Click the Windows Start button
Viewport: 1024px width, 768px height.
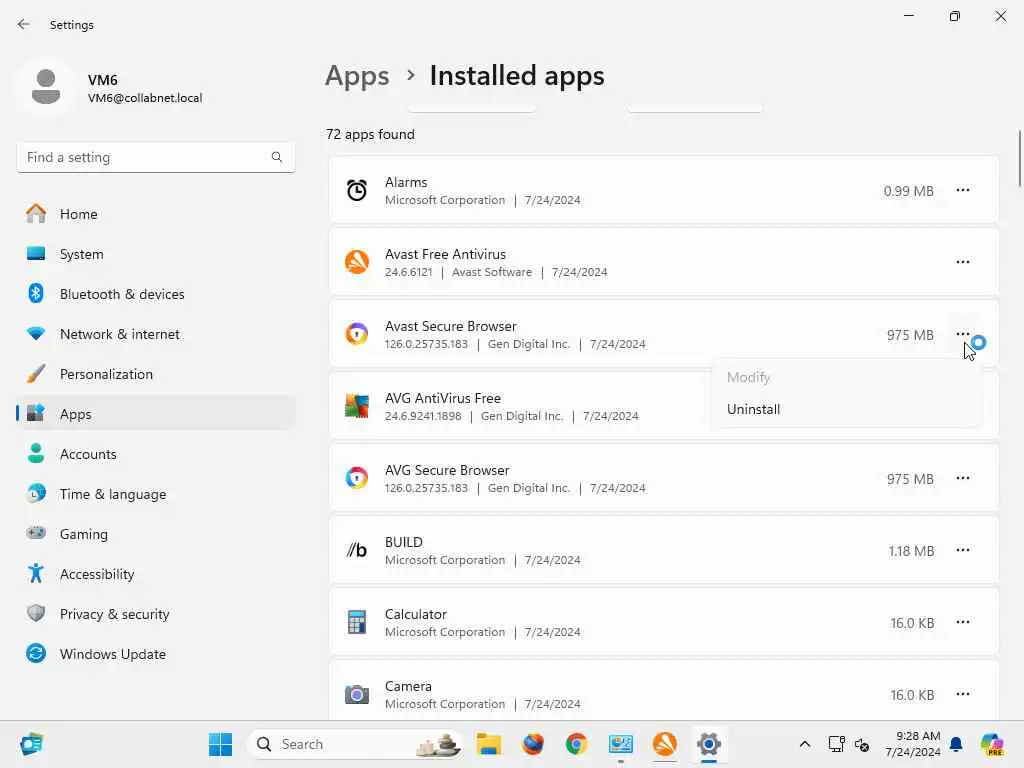tap(220, 744)
